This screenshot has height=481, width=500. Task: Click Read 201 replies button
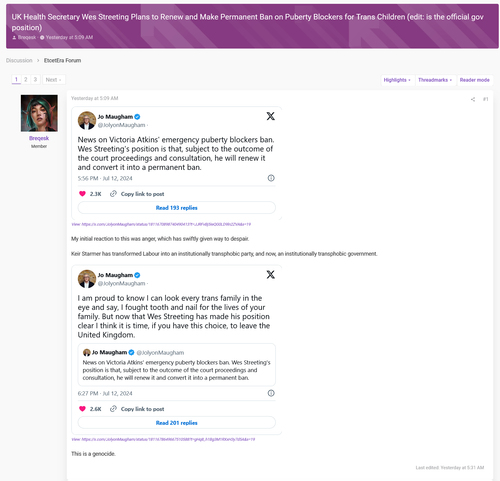(177, 423)
